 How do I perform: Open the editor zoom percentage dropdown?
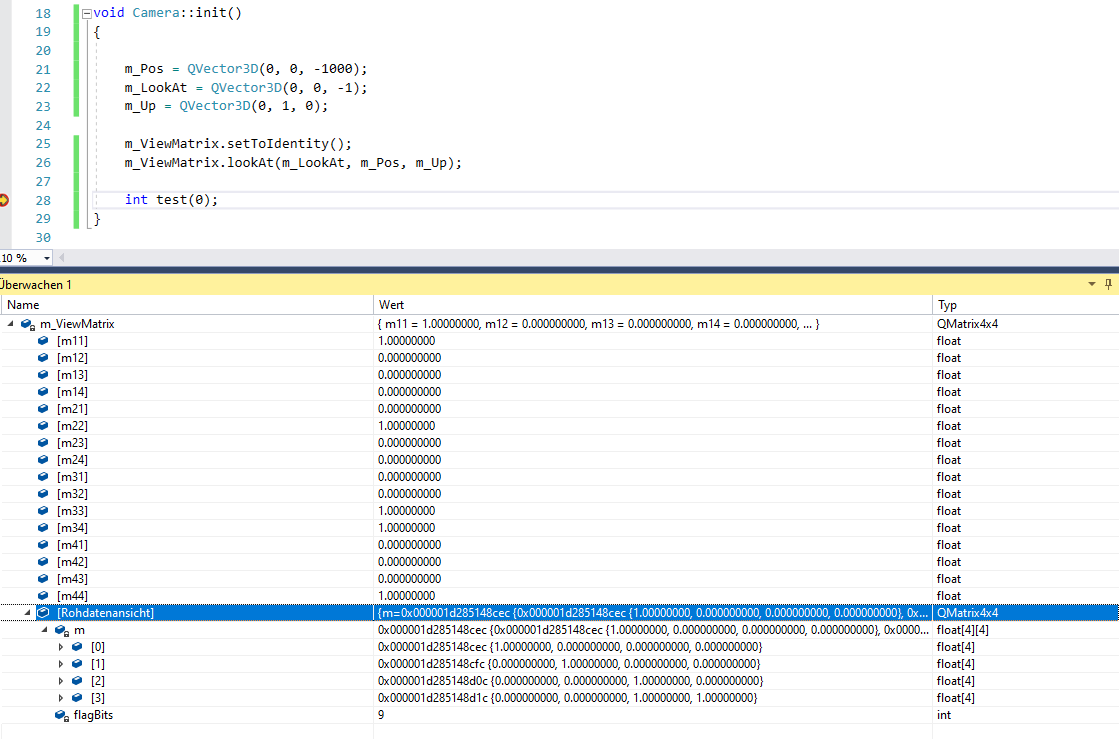pos(47,258)
